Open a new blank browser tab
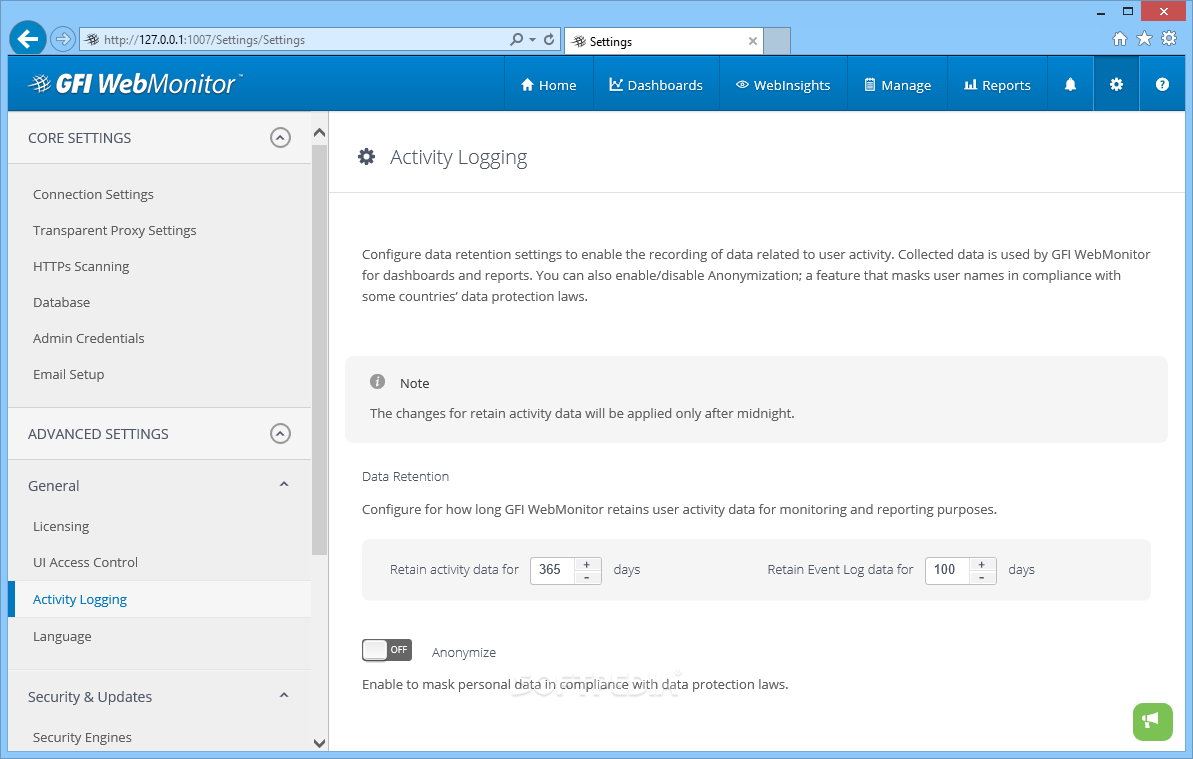1193x759 pixels. (x=777, y=41)
